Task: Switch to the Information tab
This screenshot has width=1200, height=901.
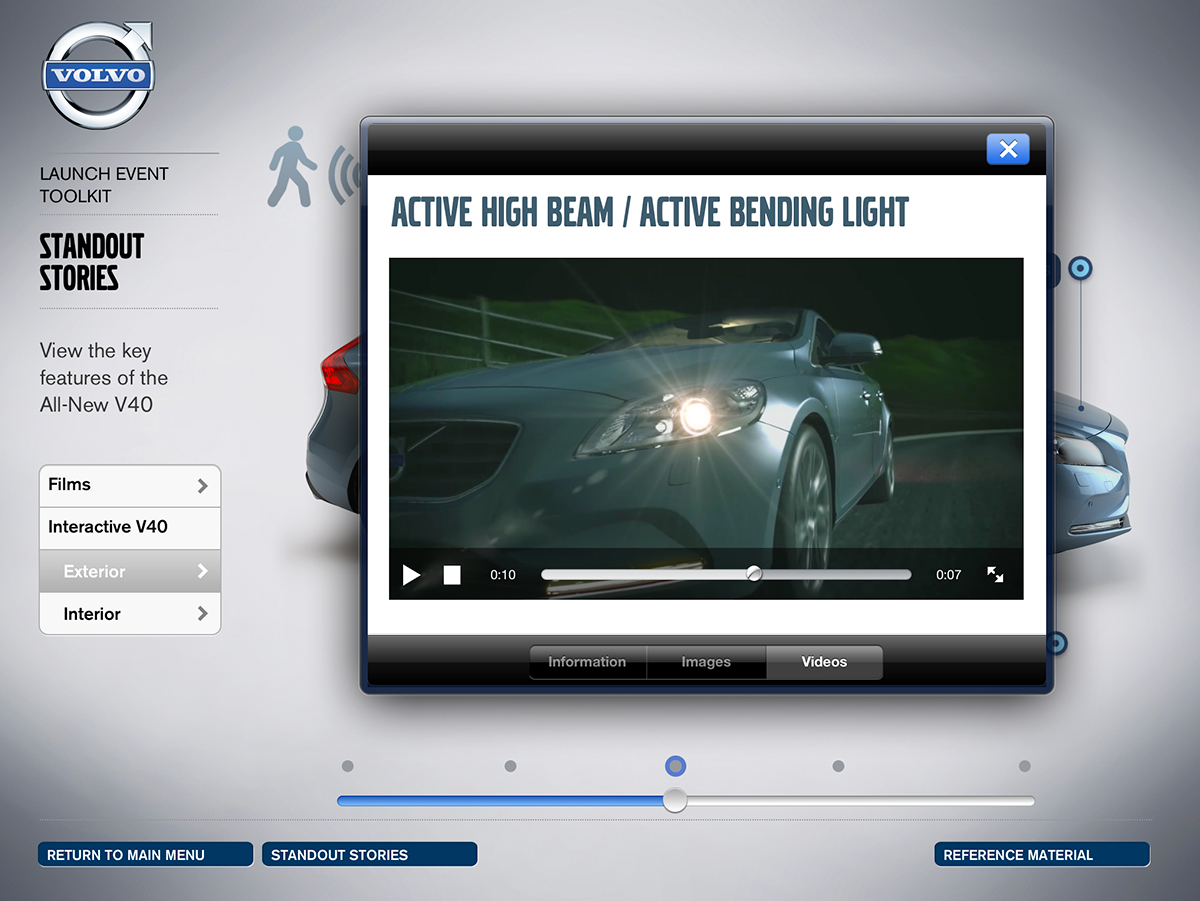Action: tap(587, 662)
